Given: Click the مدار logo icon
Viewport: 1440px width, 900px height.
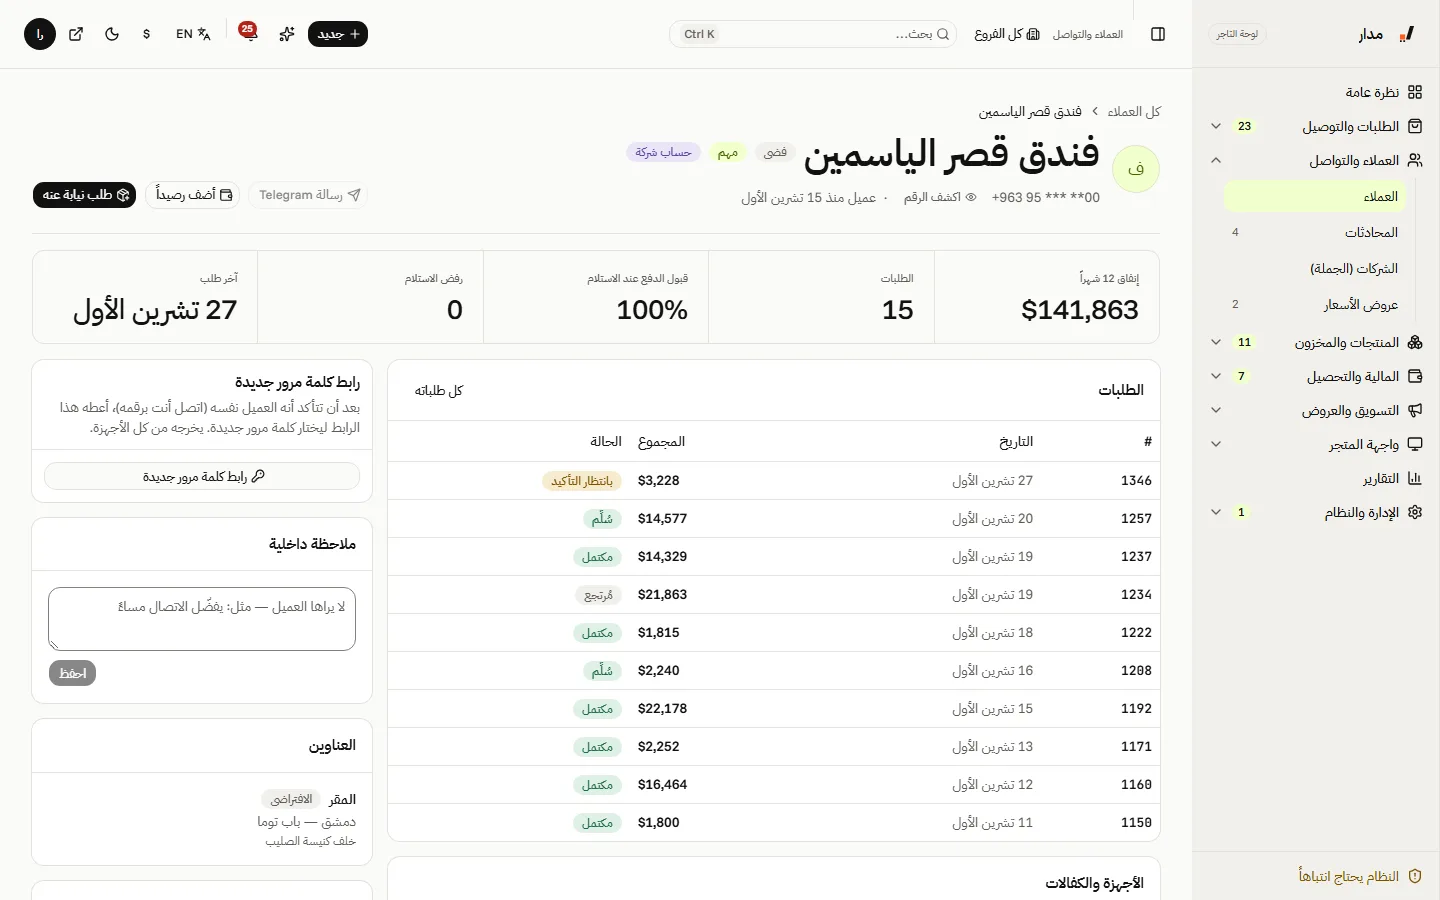Looking at the screenshot, I should point(1407,34).
